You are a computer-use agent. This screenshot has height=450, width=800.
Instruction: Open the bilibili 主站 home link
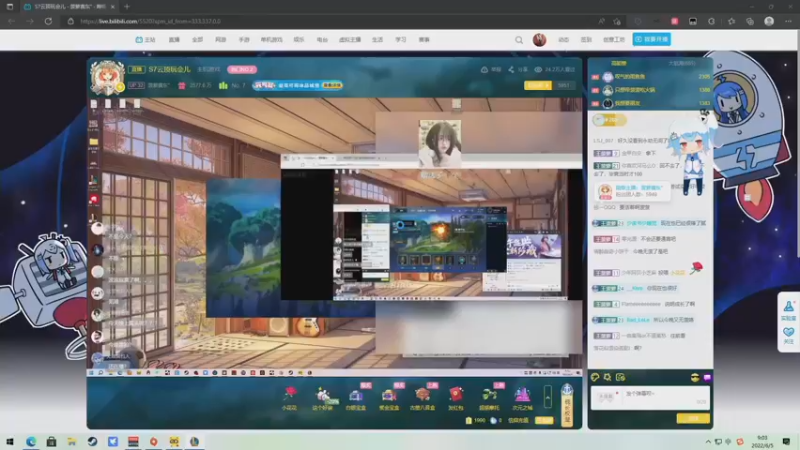click(x=145, y=40)
